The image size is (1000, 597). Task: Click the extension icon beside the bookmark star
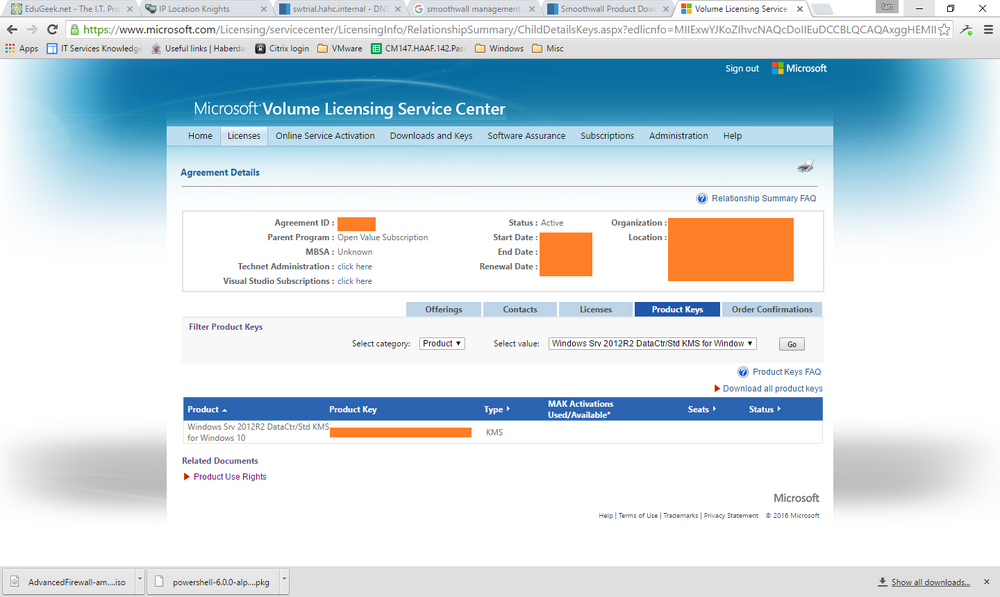click(967, 29)
